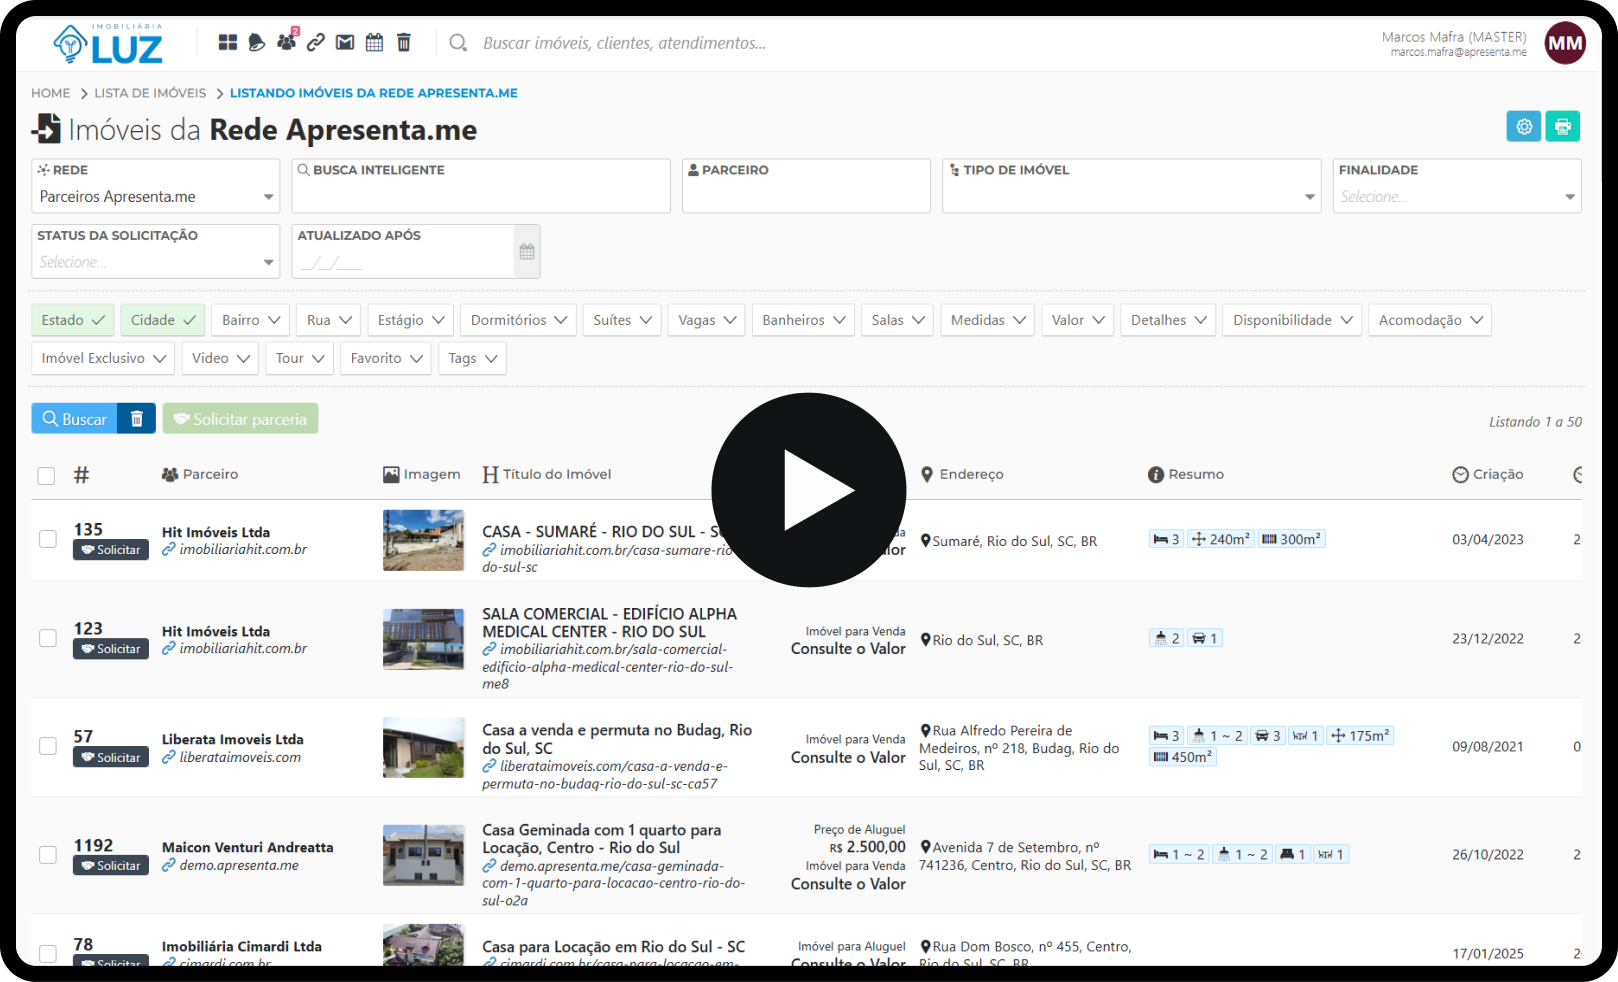Open the dashboard grid icon in top toolbar

[228, 42]
